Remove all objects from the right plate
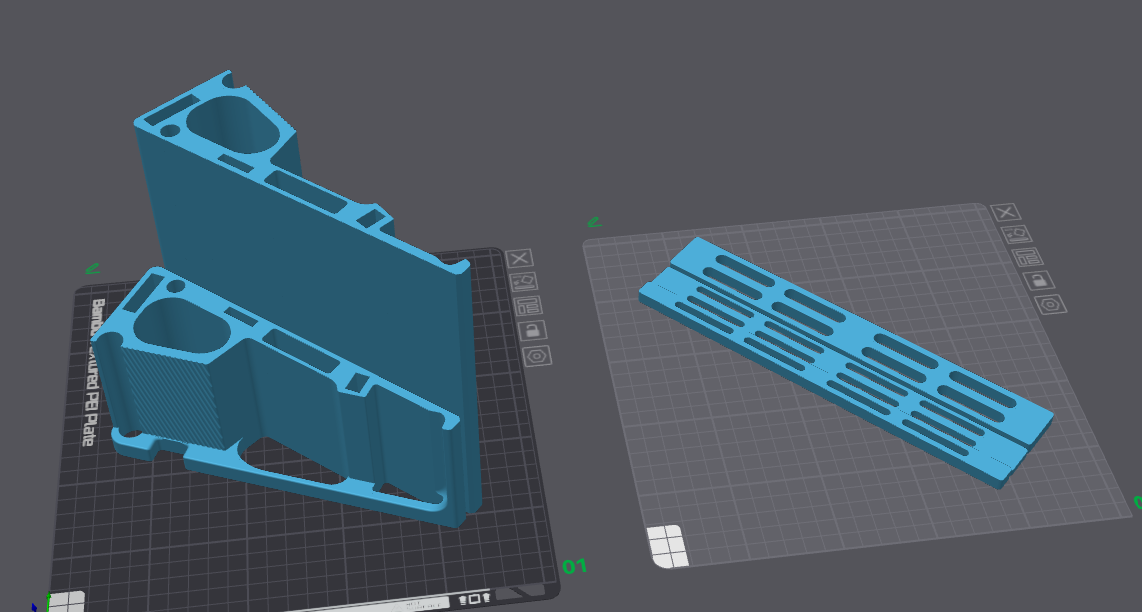The image size is (1142, 612). [1006, 212]
